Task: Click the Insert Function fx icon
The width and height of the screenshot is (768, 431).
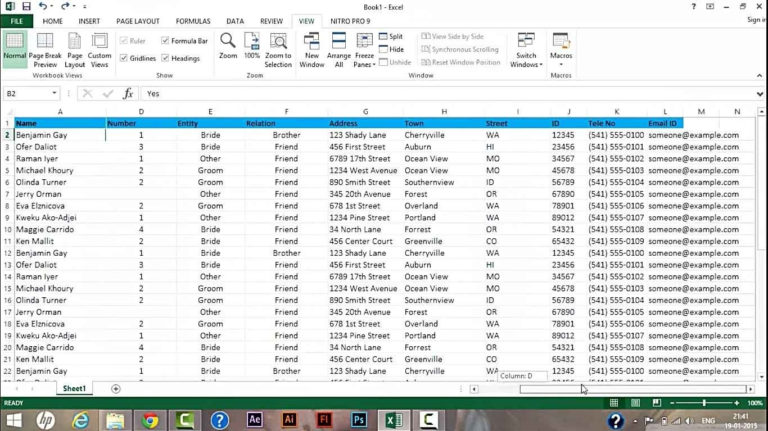Action: 127,93
